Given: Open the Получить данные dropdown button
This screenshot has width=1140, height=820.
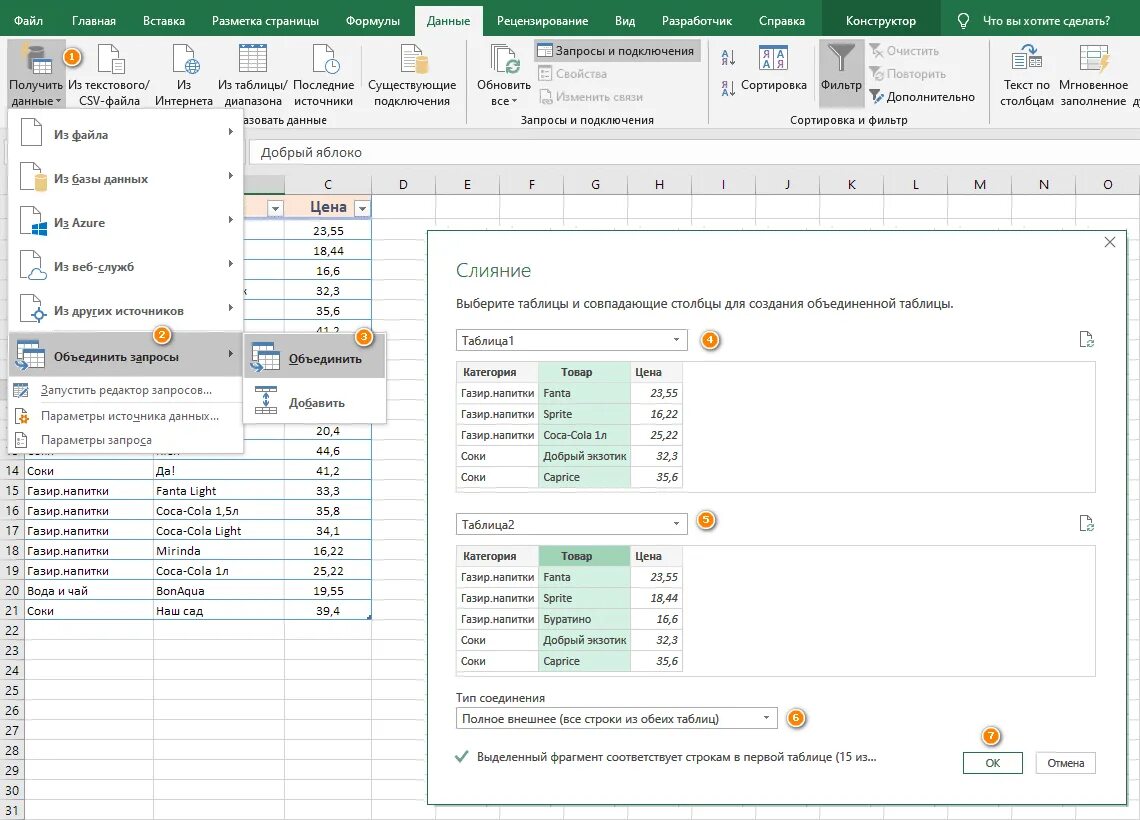Looking at the screenshot, I should [x=36, y=74].
